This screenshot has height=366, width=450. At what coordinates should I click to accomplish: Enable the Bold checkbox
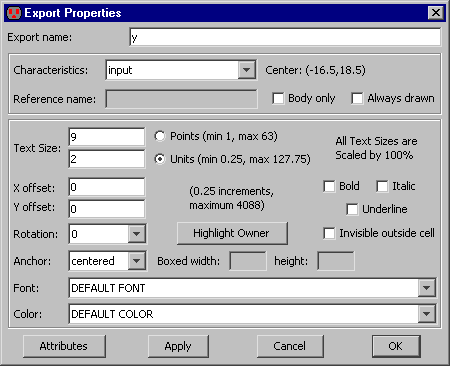pyautogui.click(x=329, y=186)
